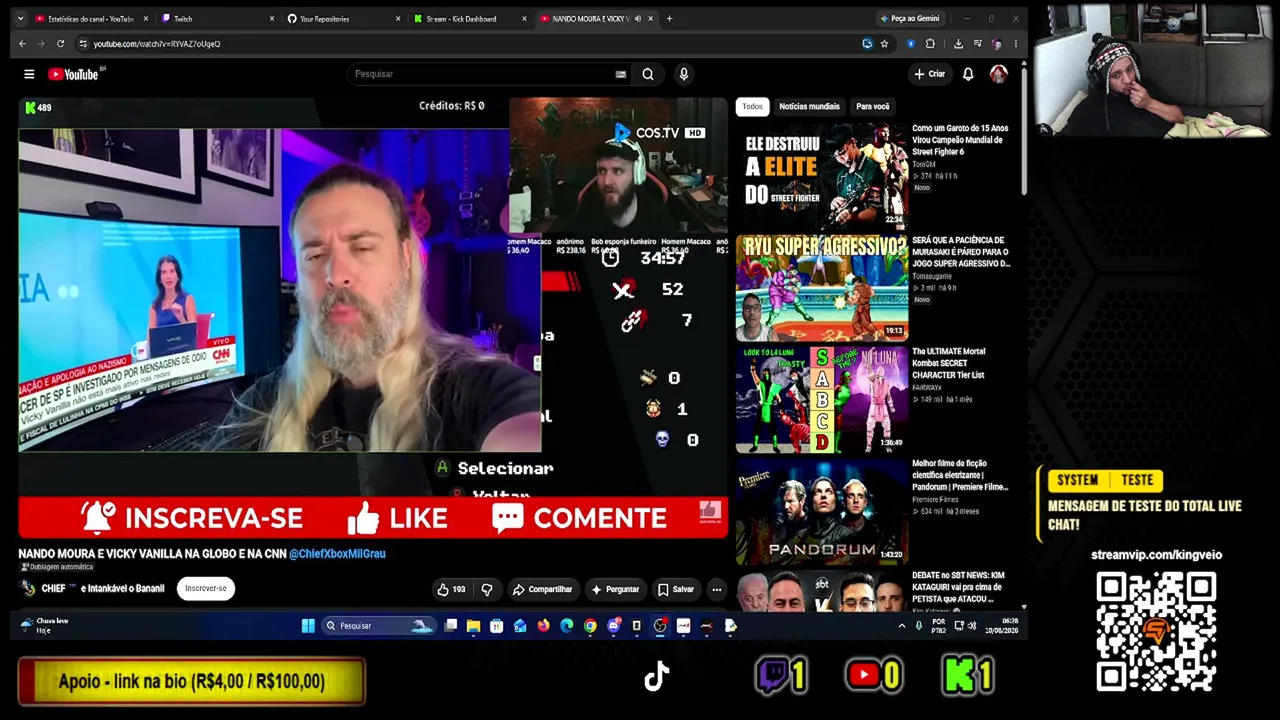Like the video with thumbs up
Image resolution: width=1280 pixels, height=720 pixels.
tap(451, 589)
